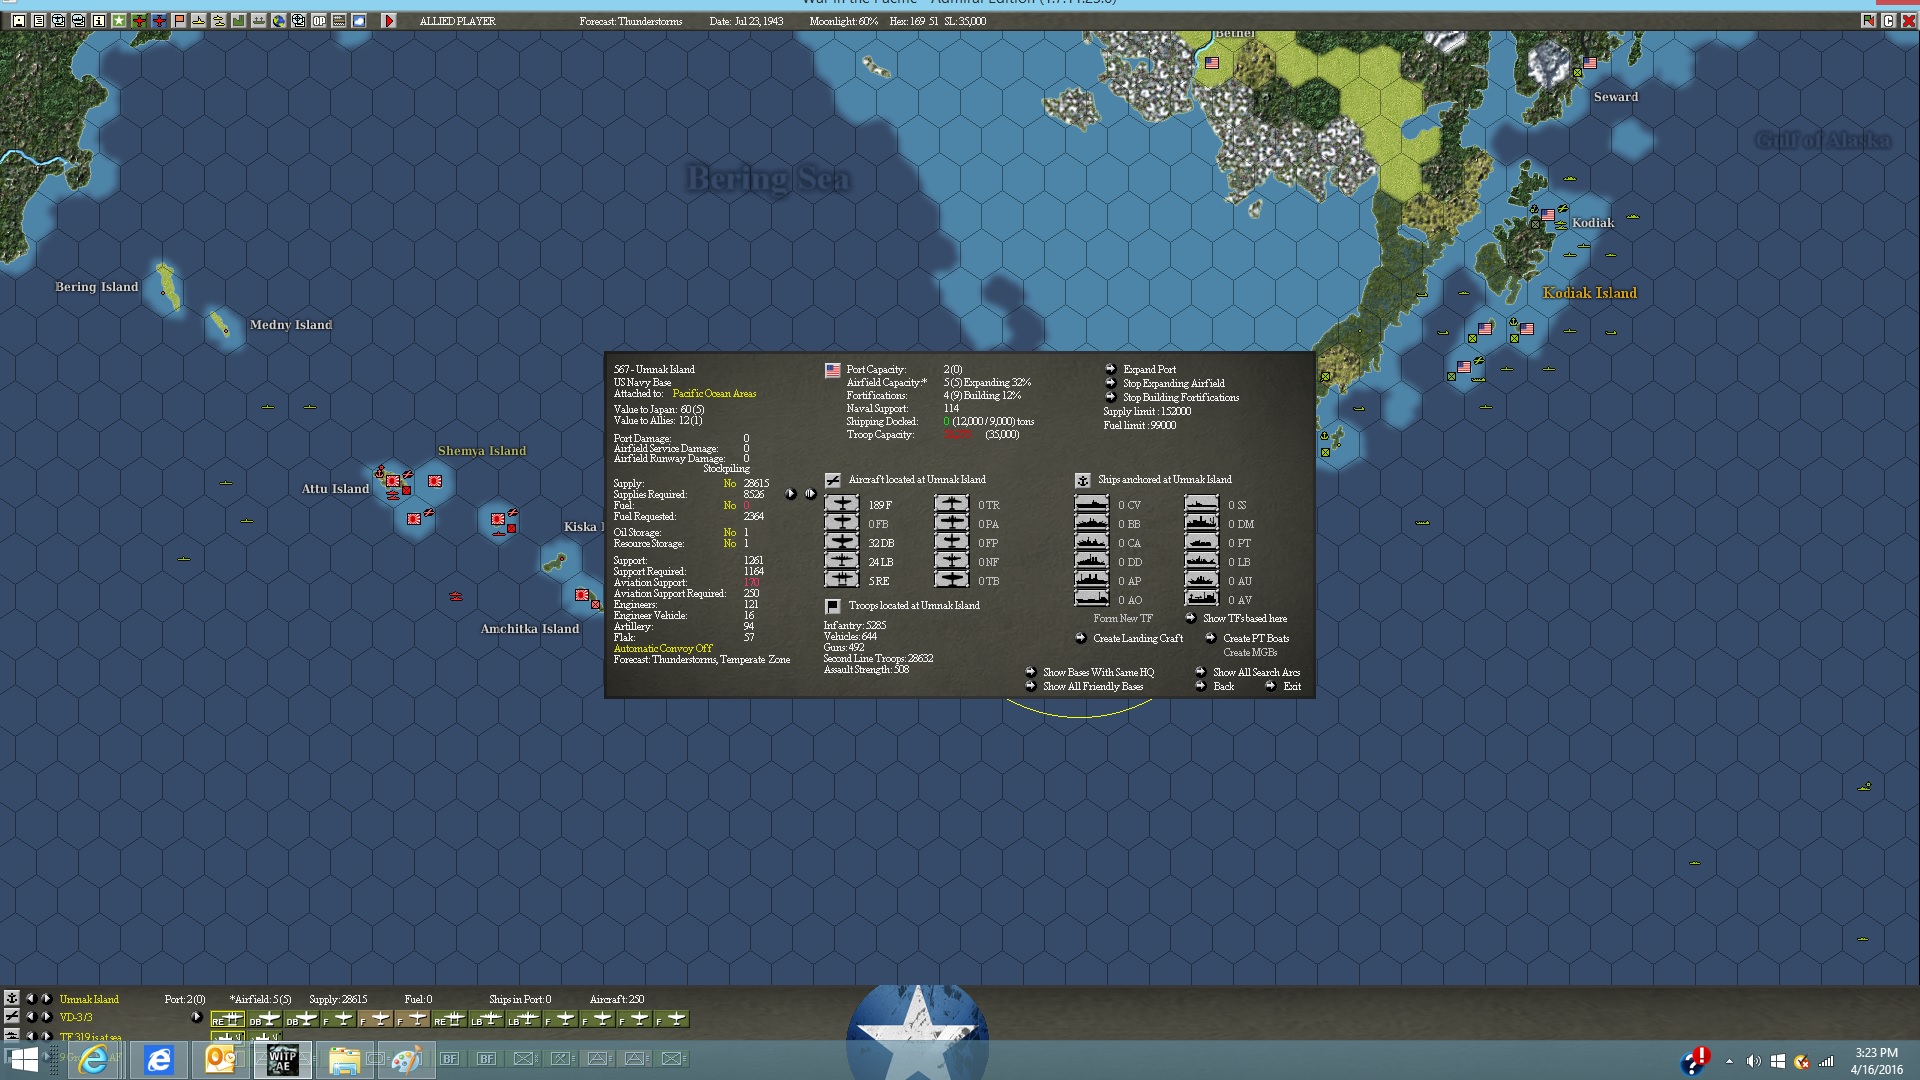Click Create Landing Craft
The height and width of the screenshot is (1080, 1920).
point(1137,638)
